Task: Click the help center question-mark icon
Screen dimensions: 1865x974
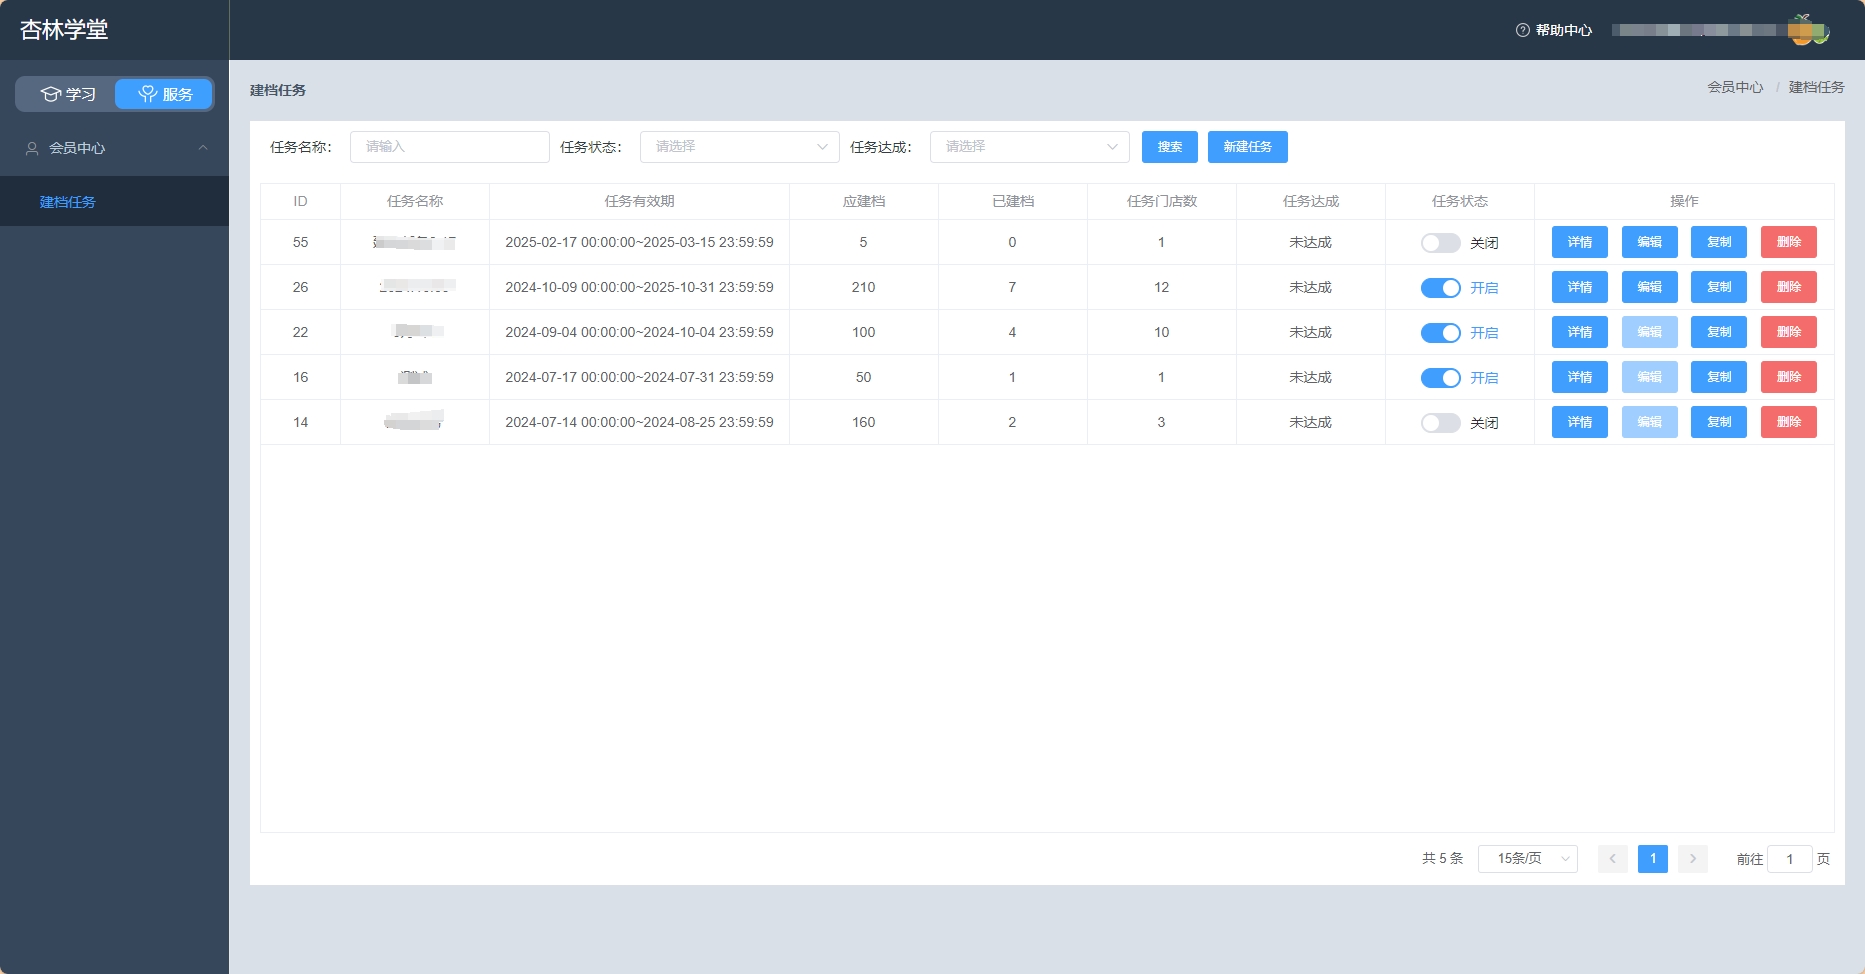Action: 1522,30
